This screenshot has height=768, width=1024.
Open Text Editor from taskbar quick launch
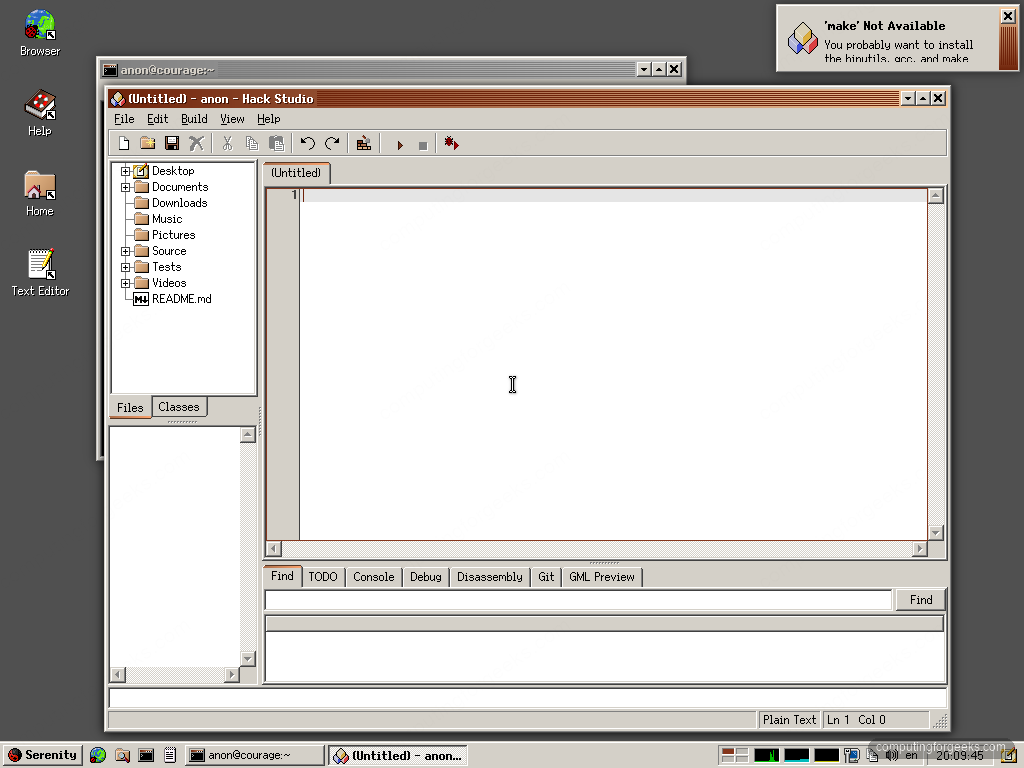[x=170, y=756]
